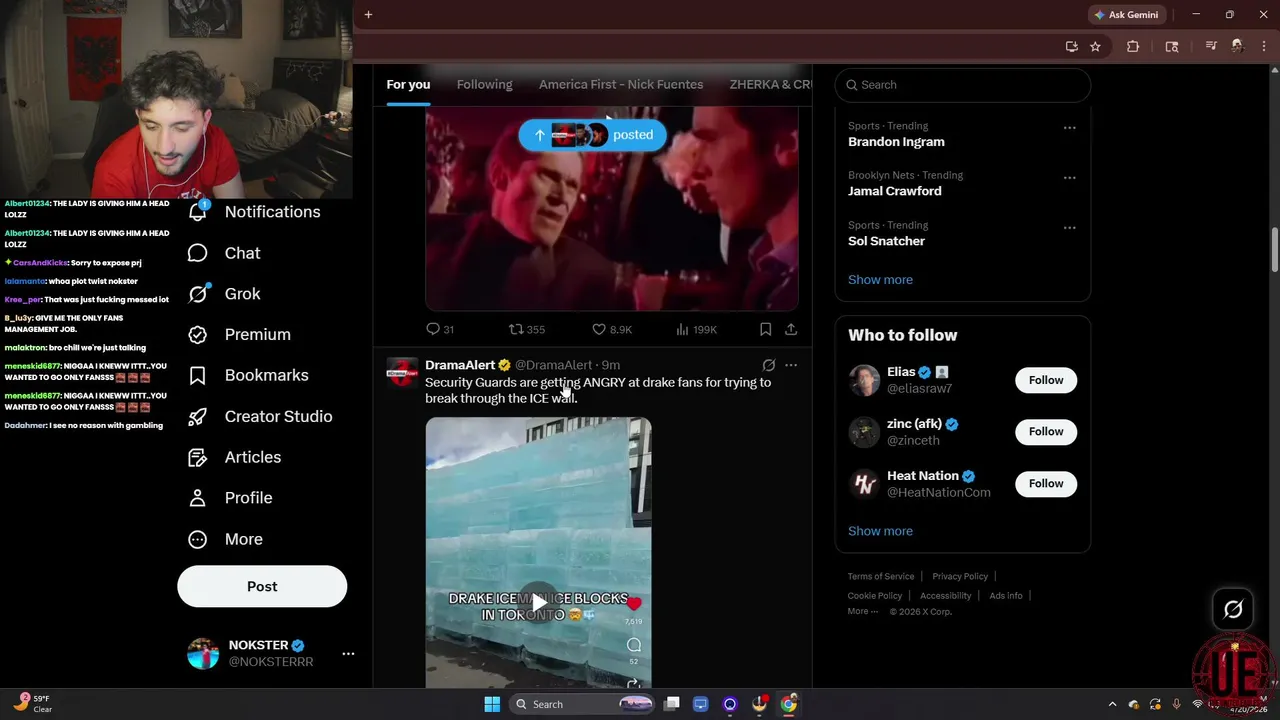Open the Bookmarks ribbon icon
This screenshot has width=1280, height=720.
[x=198, y=375]
